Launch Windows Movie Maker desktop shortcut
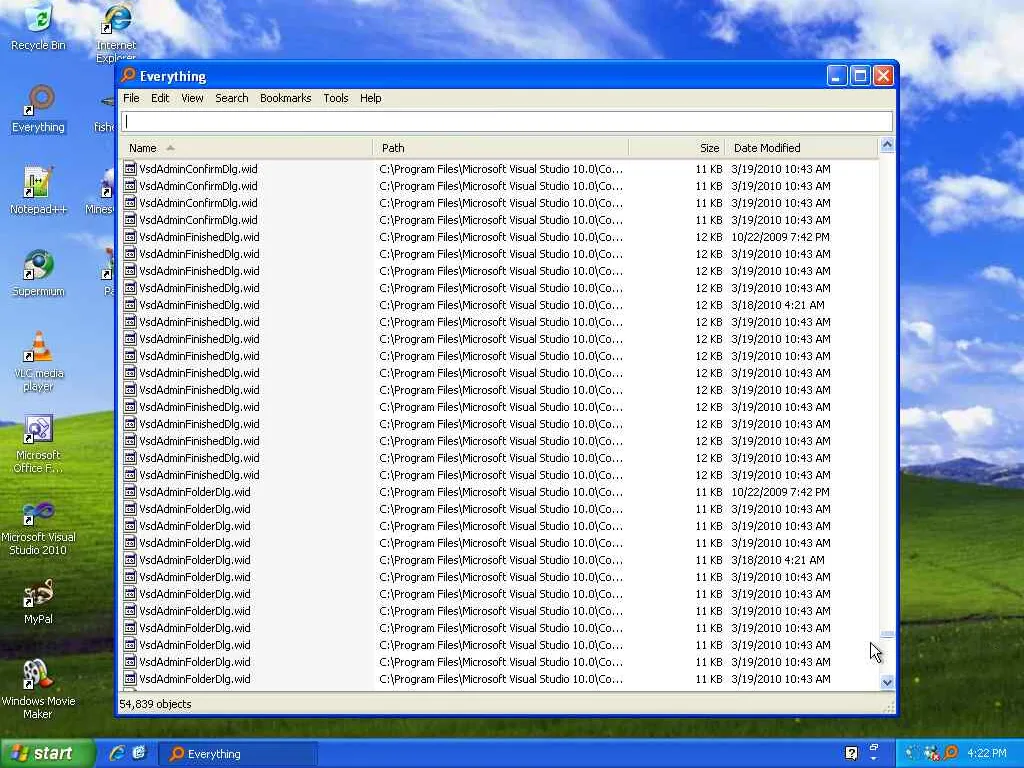1024x768 pixels. click(39, 690)
